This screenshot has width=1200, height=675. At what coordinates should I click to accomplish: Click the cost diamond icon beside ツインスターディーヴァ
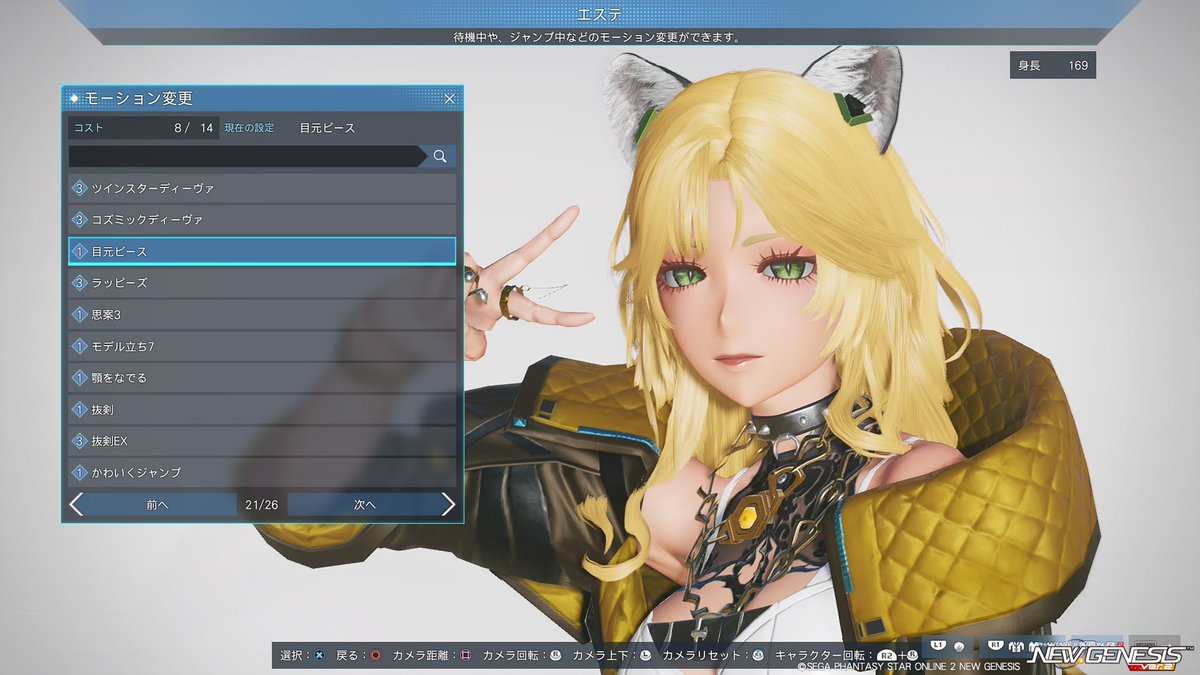[x=80, y=188]
